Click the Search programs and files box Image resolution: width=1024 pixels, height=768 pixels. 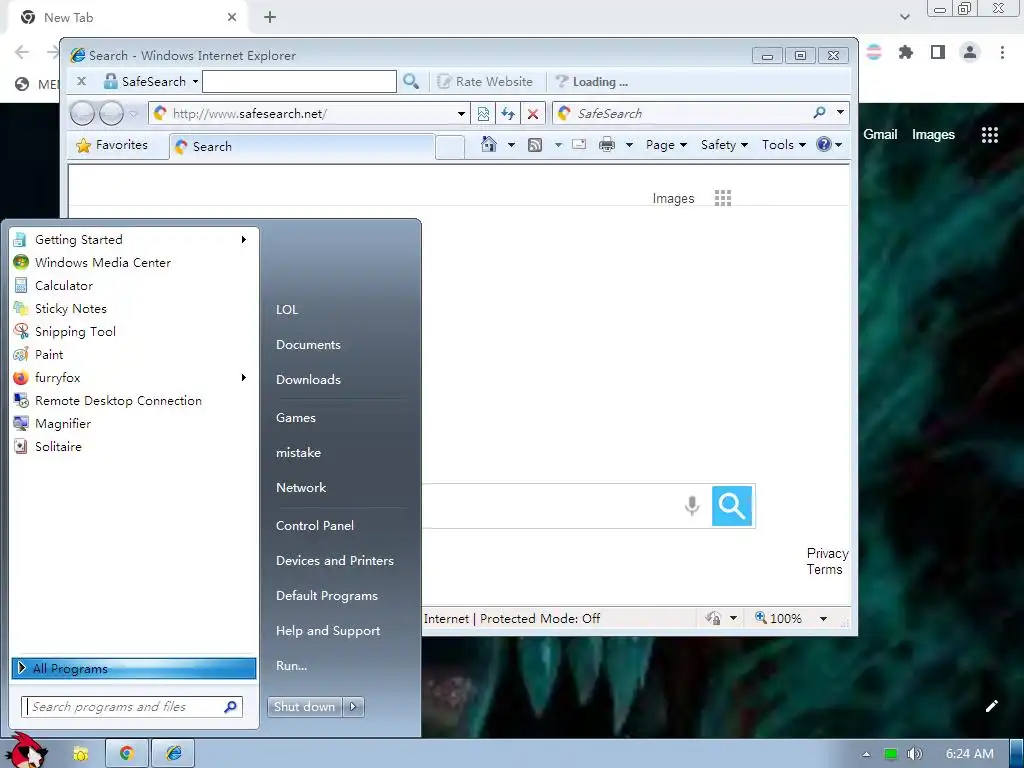tap(133, 707)
